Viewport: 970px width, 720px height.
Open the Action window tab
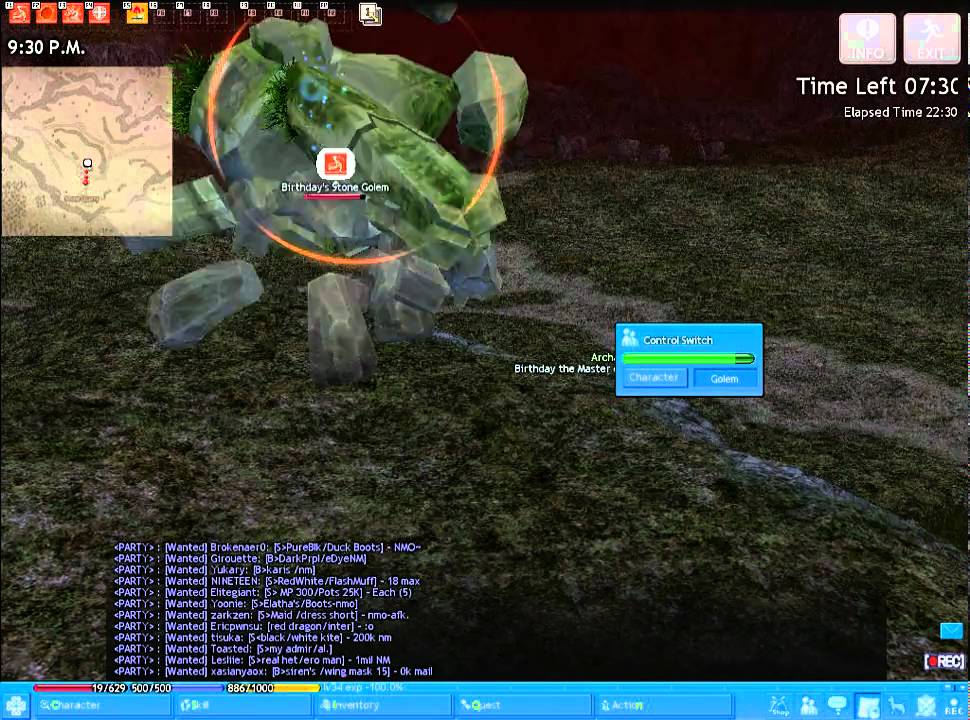664,705
